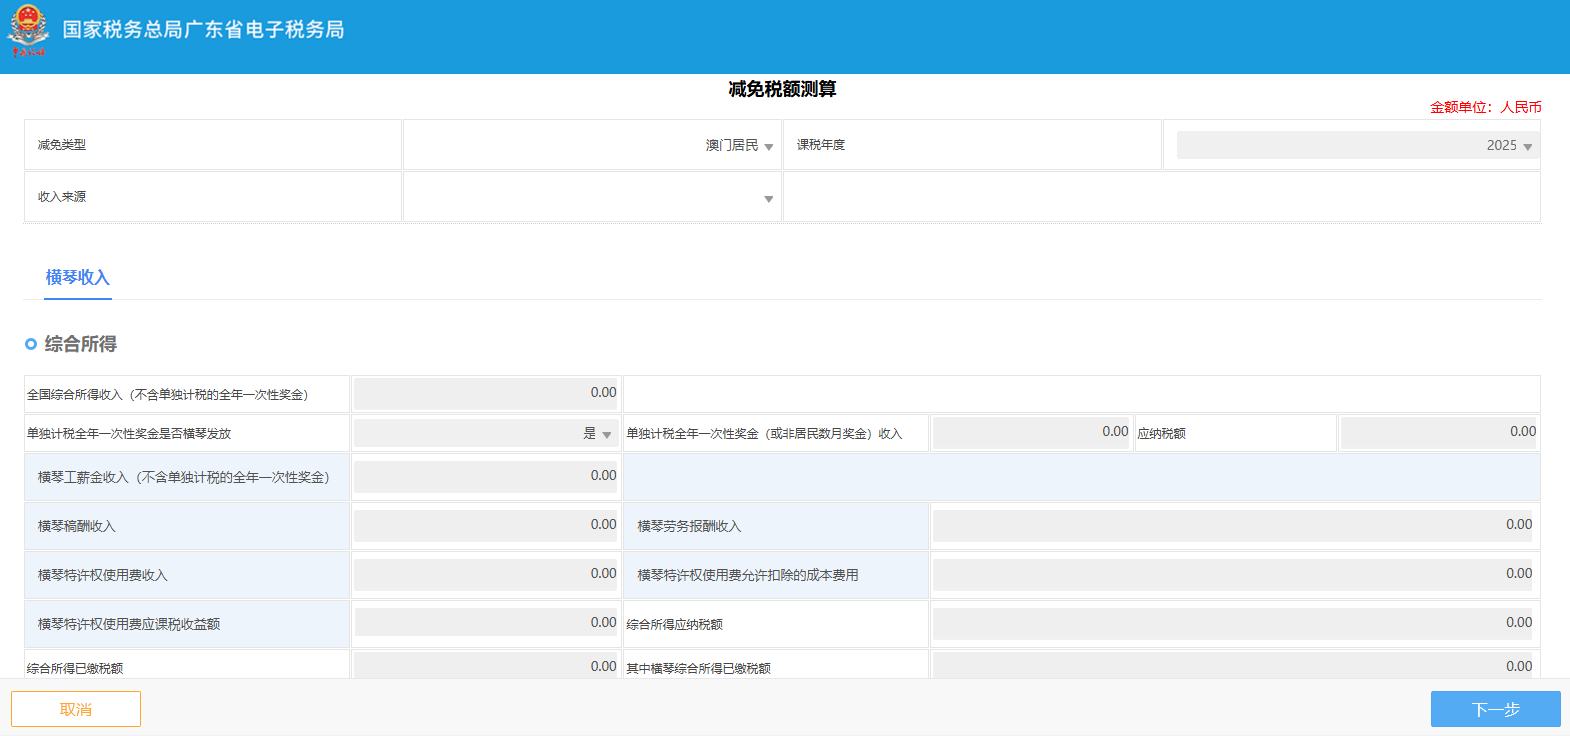Open the empty 收入来源 dropdown
This screenshot has height=736, width=1570.
point(592,198)
